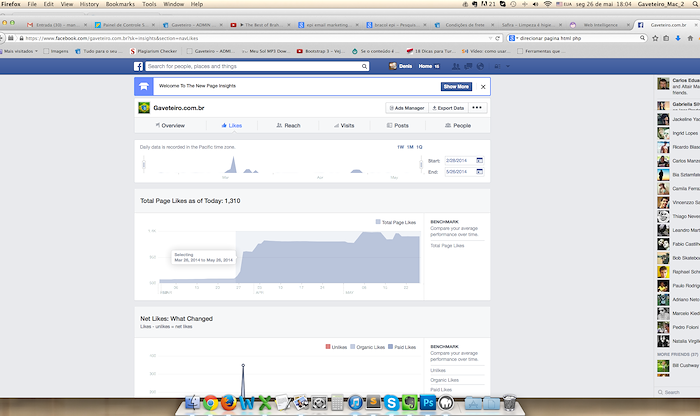Expand the URL bar history dropdown arrow
This screenshot has width=700, height=416.
click(491, 38)
